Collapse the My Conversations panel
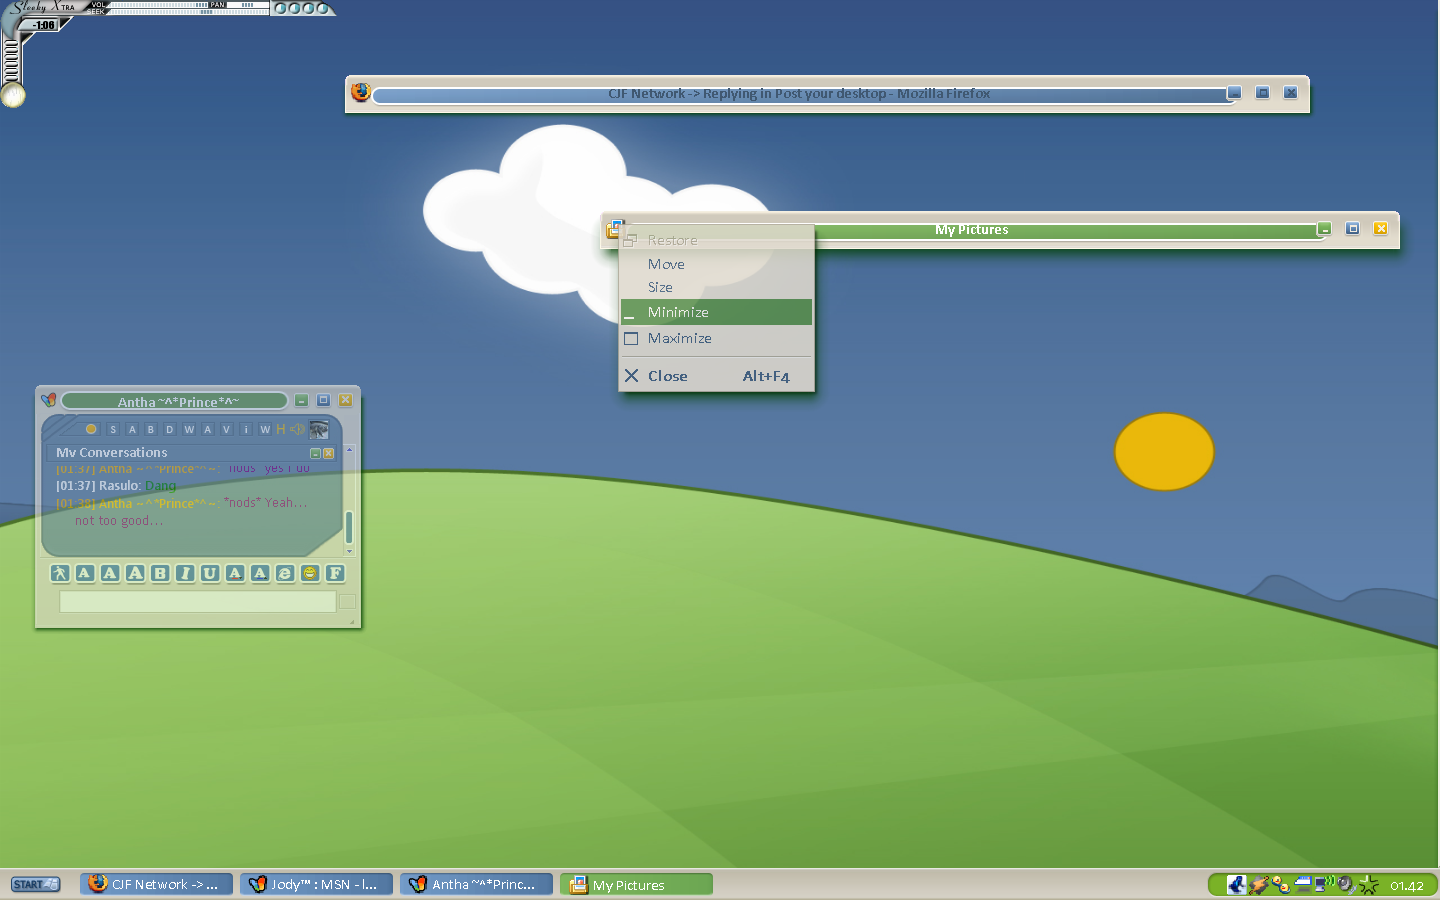Image resolution: width=1440 pixels, height=900 pixels. [315, 453]
